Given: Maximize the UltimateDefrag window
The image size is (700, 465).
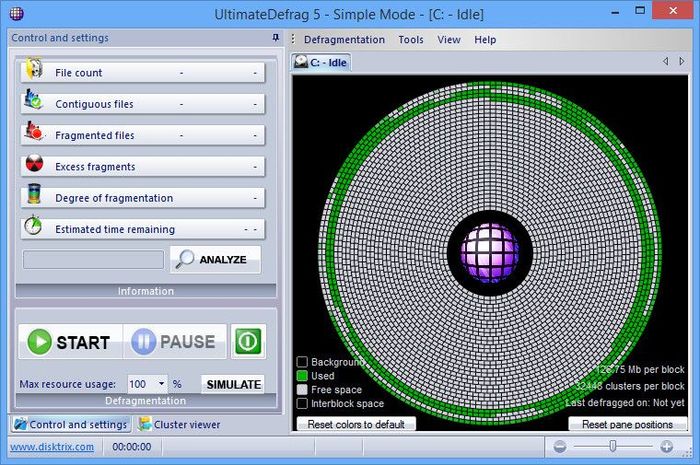Looking at the screenshot, I should pos(640,11).
